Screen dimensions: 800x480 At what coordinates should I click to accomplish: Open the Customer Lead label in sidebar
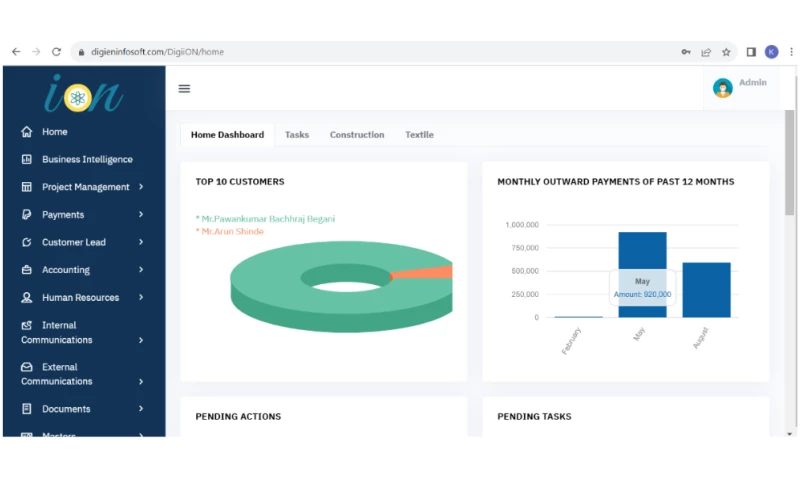tap(74, 242)
